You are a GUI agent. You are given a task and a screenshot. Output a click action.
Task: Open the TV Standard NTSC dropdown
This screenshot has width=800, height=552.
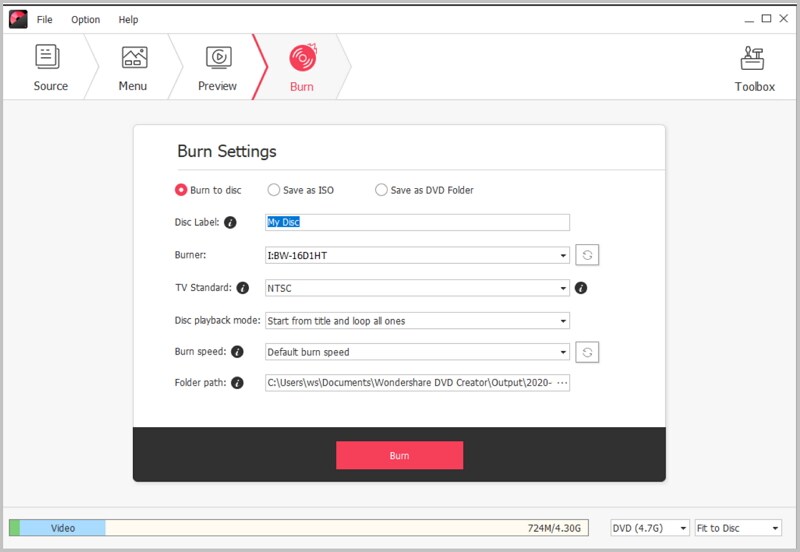pyautogui.click(x=417, y=288)
